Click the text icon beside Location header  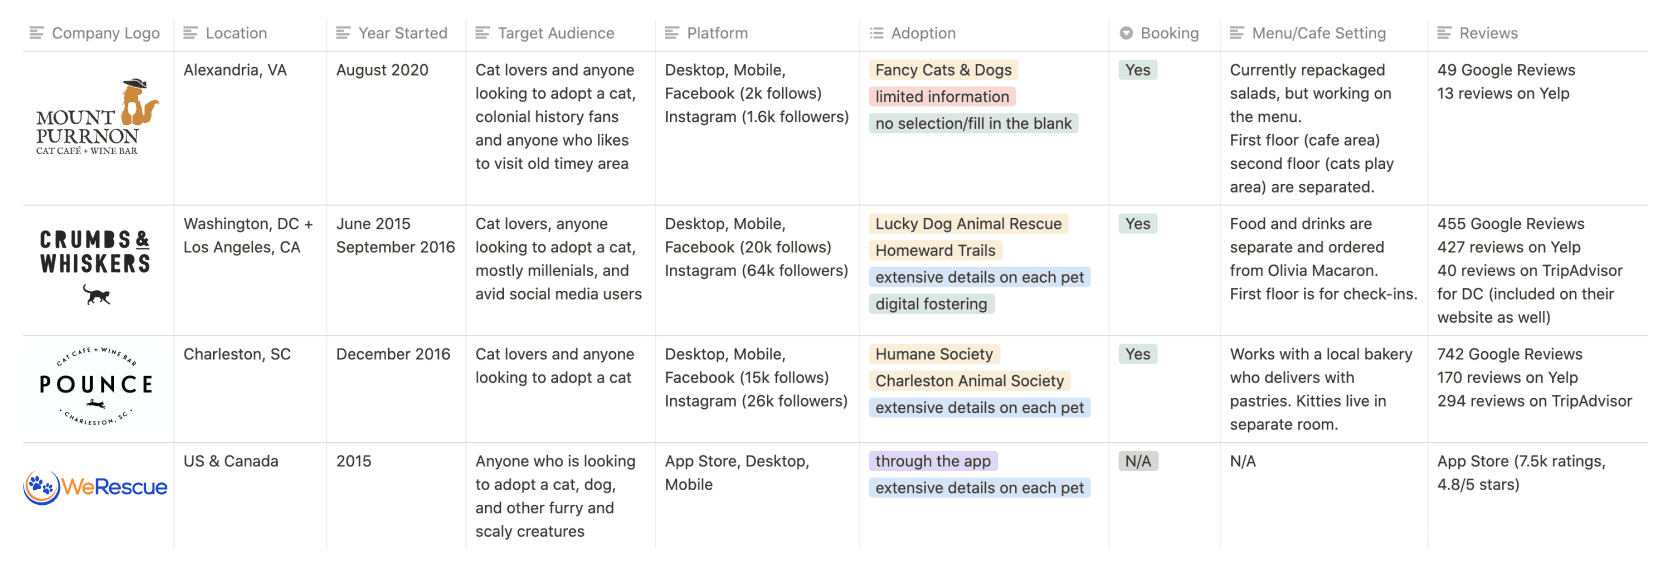[191, 33]
